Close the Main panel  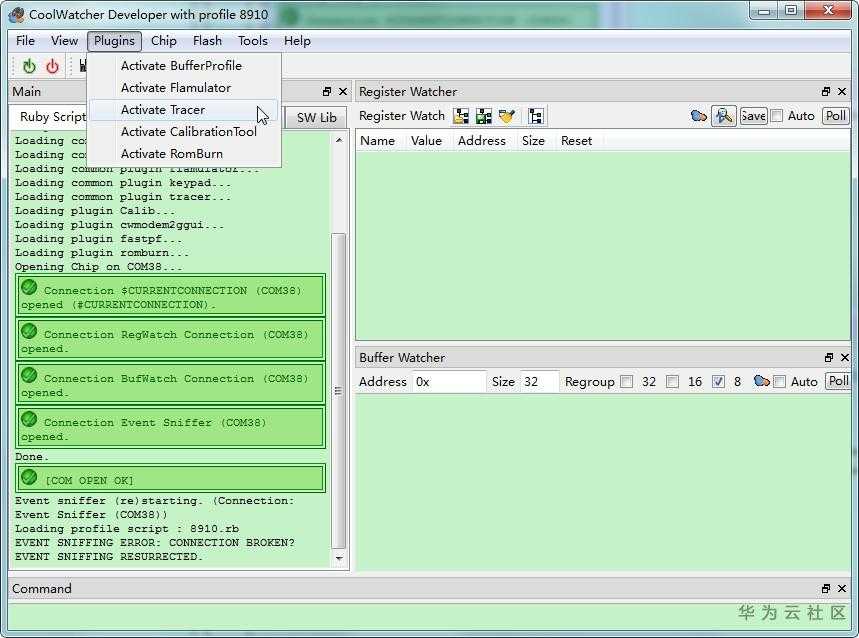[x=343, y=92]
